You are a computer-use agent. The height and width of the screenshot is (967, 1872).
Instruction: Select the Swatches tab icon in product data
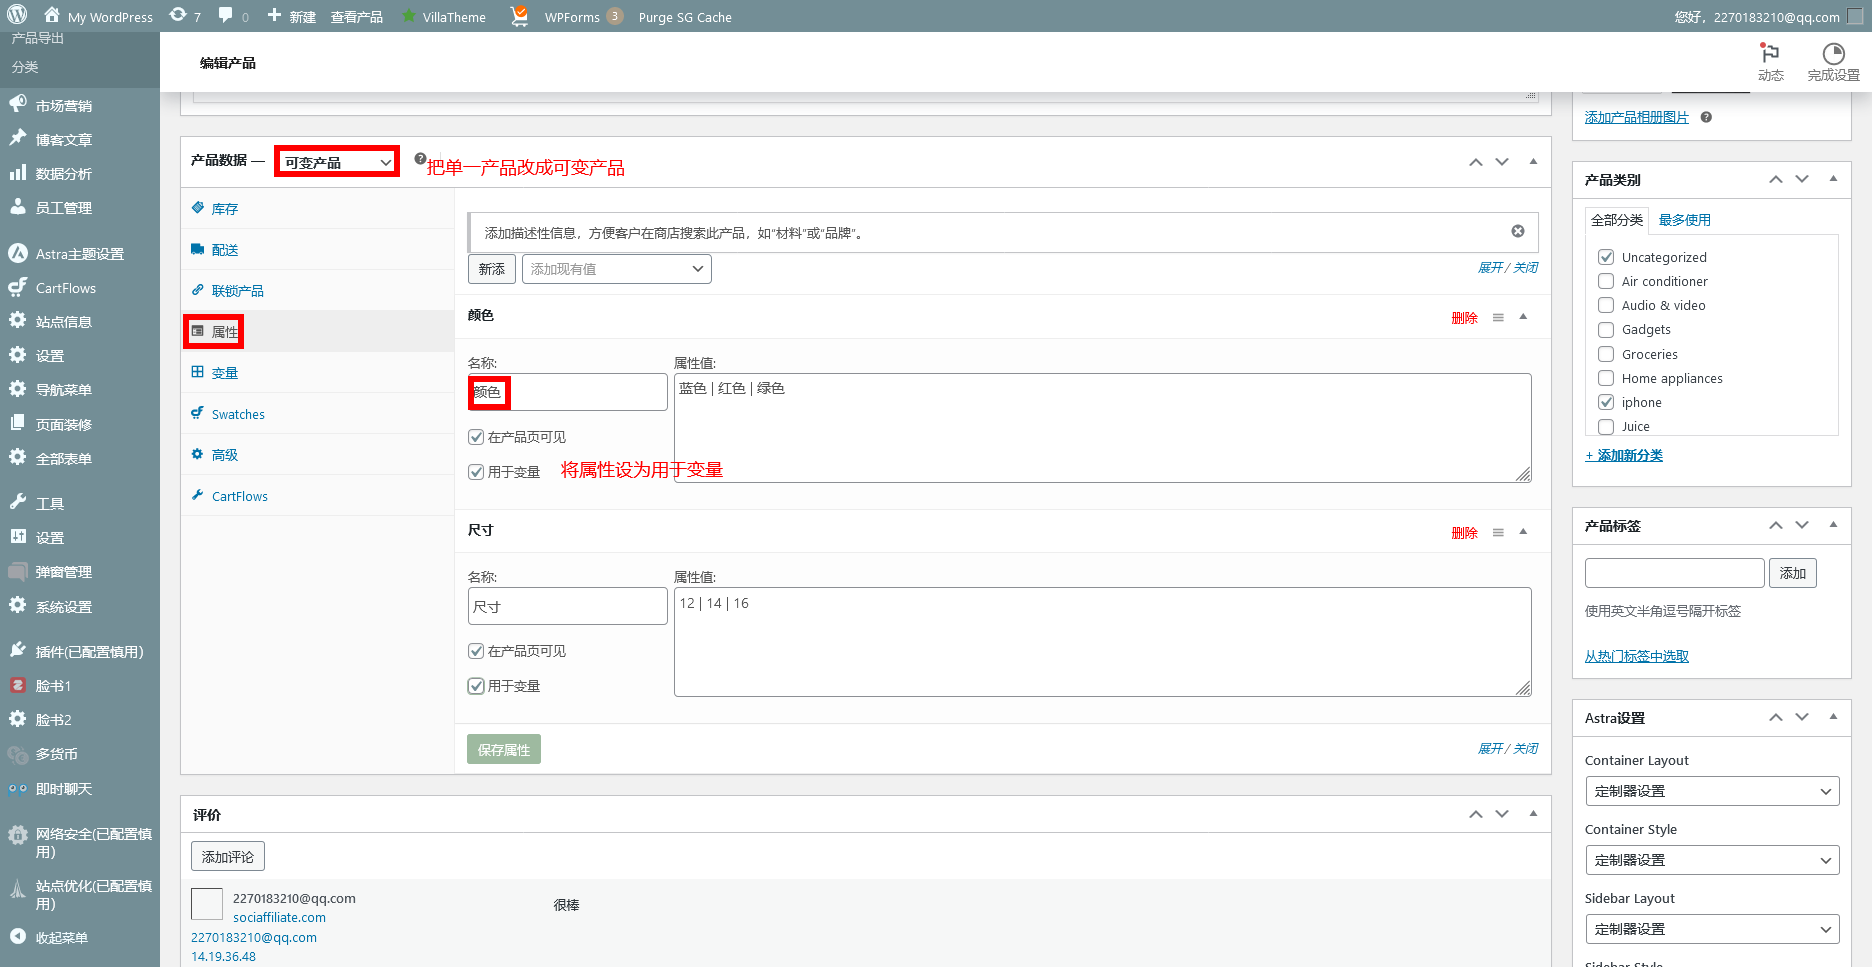coord(198,413)
